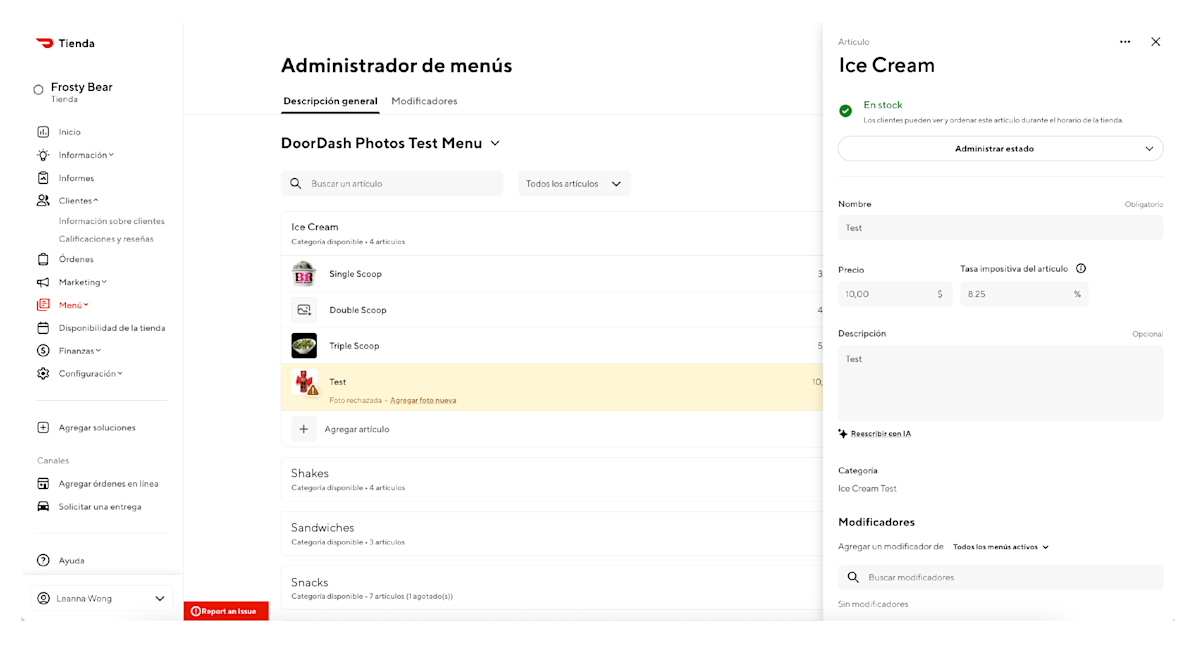Open the Triple Scoop thumbnail
Viewport: 1200px width, 647px height.
pyautogui.click(x=304, y=346)
